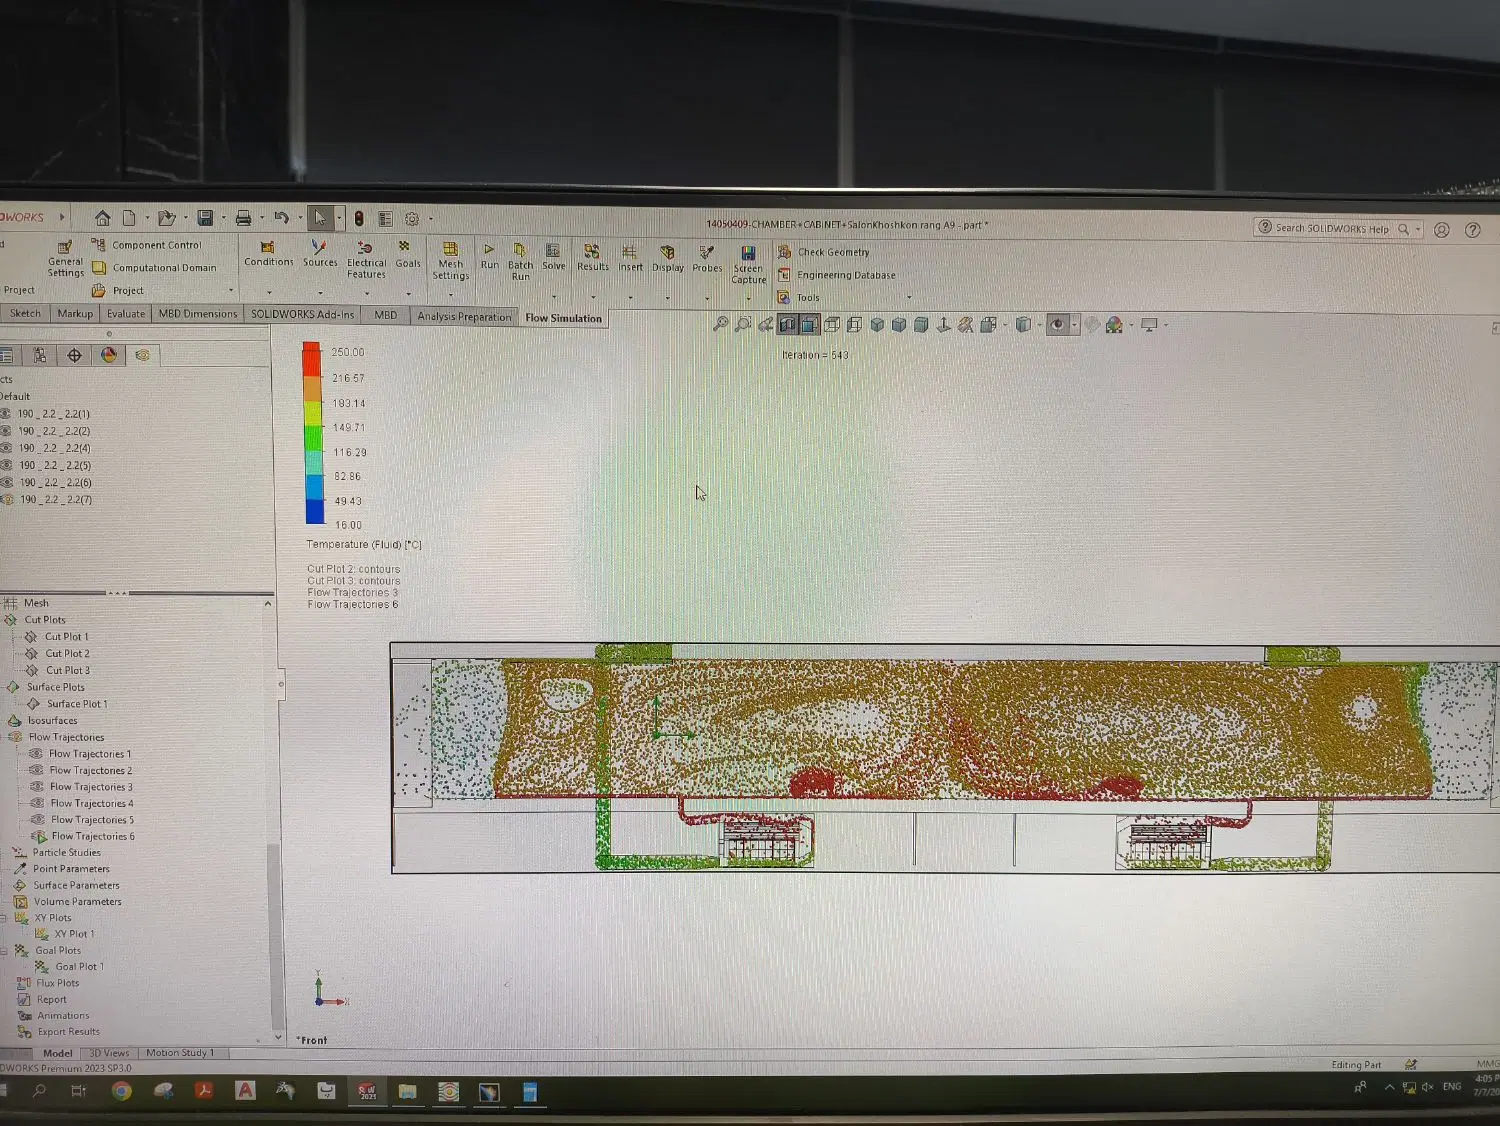Open the Analysis Preparation tab
Viewport: 1500px width, 1126px height.
point(464,316)
